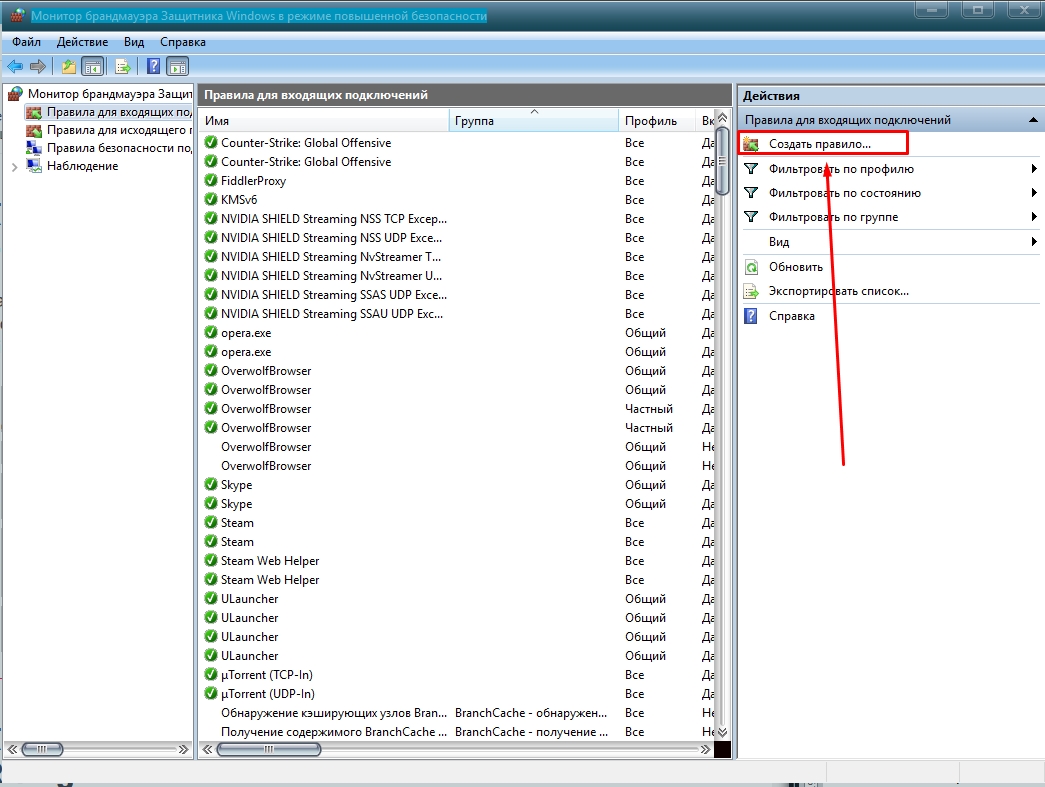Click the Наблюдение tree node icon
The height and width of the screenshot is (787, 1045).
point(34,165)
